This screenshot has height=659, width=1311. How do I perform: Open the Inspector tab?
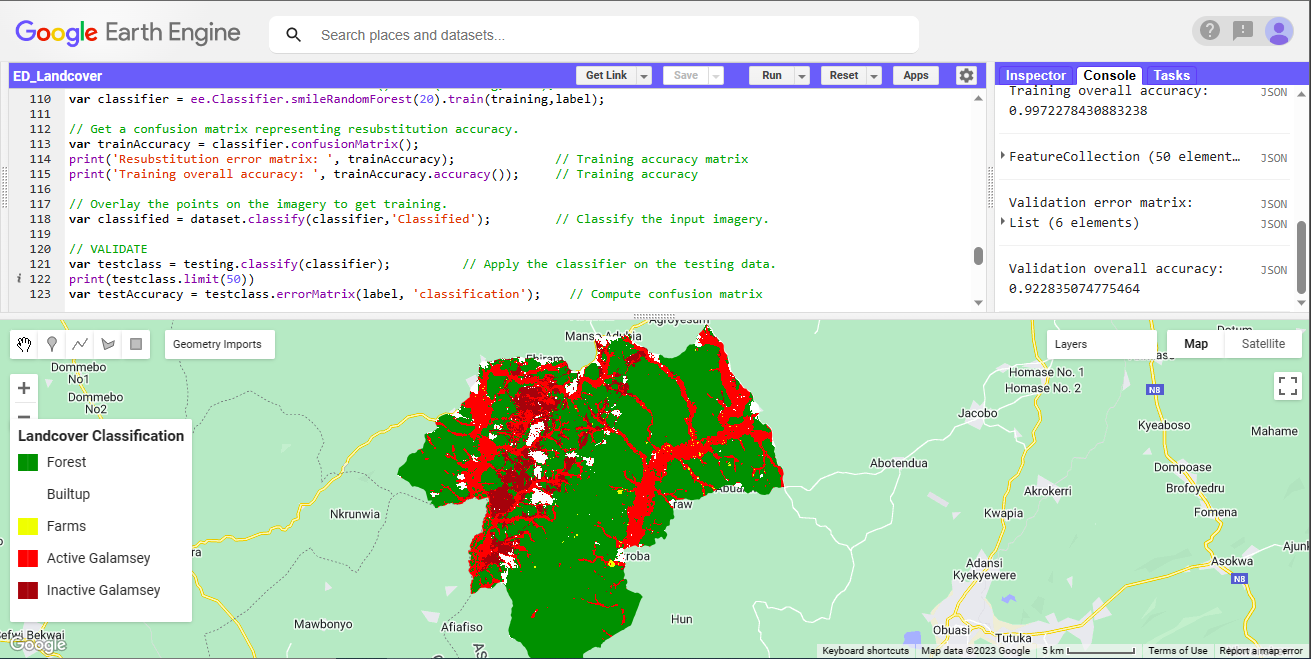point(1035,75)
